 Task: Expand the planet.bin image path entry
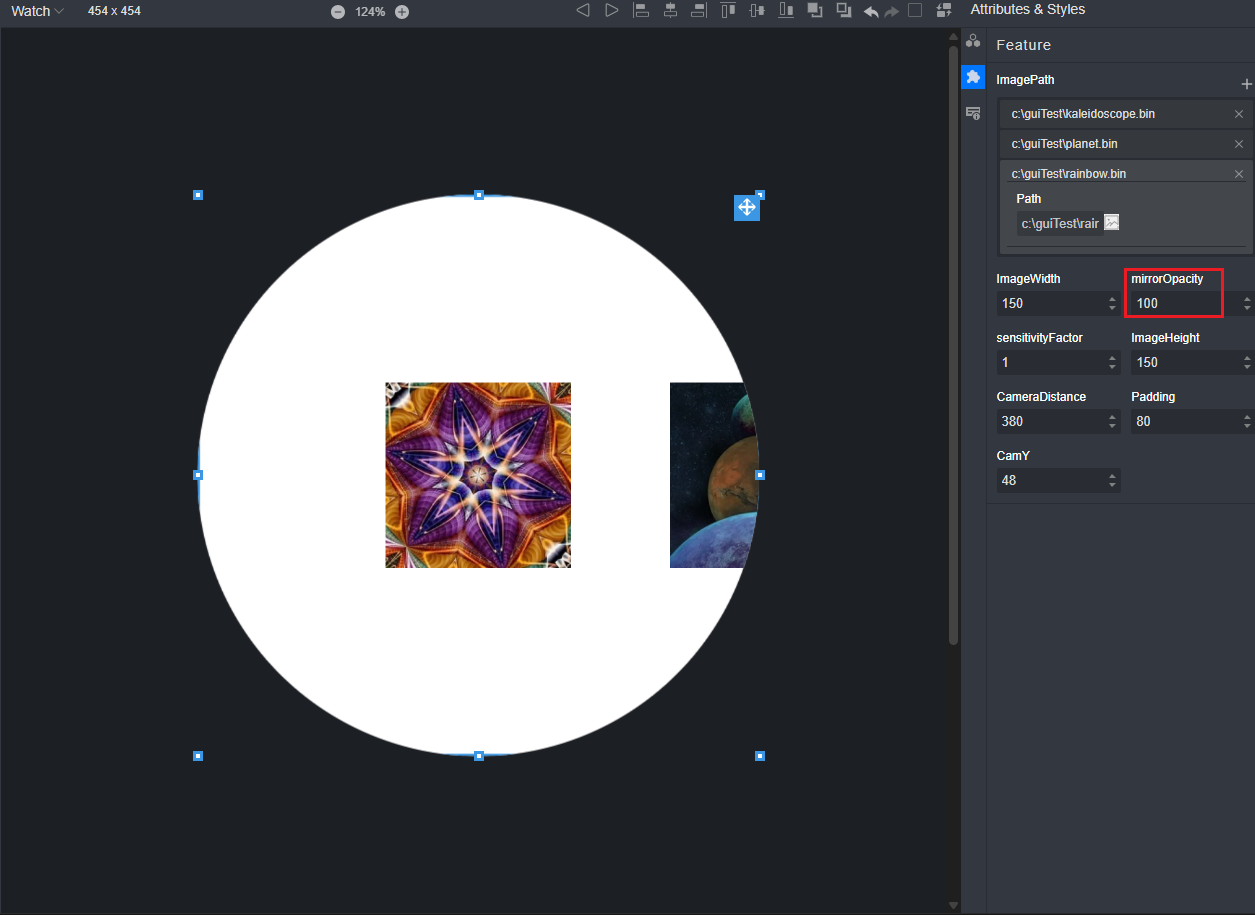(1064, 144)
